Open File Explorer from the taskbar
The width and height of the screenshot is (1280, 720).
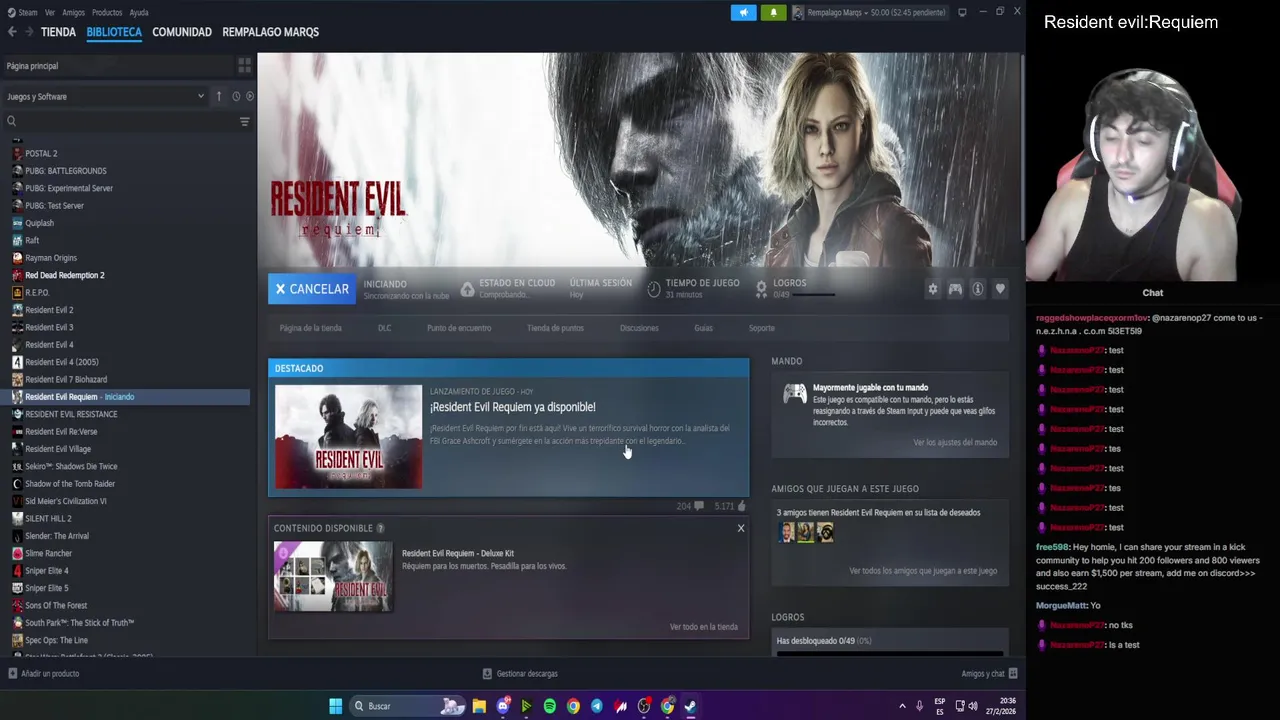(479, 706)
